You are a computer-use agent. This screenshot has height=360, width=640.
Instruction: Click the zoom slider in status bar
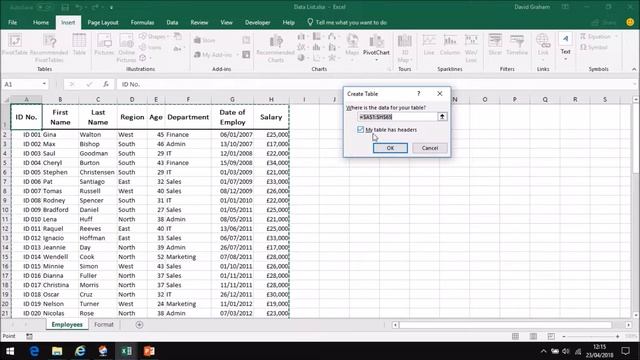(x=591, y=336)
